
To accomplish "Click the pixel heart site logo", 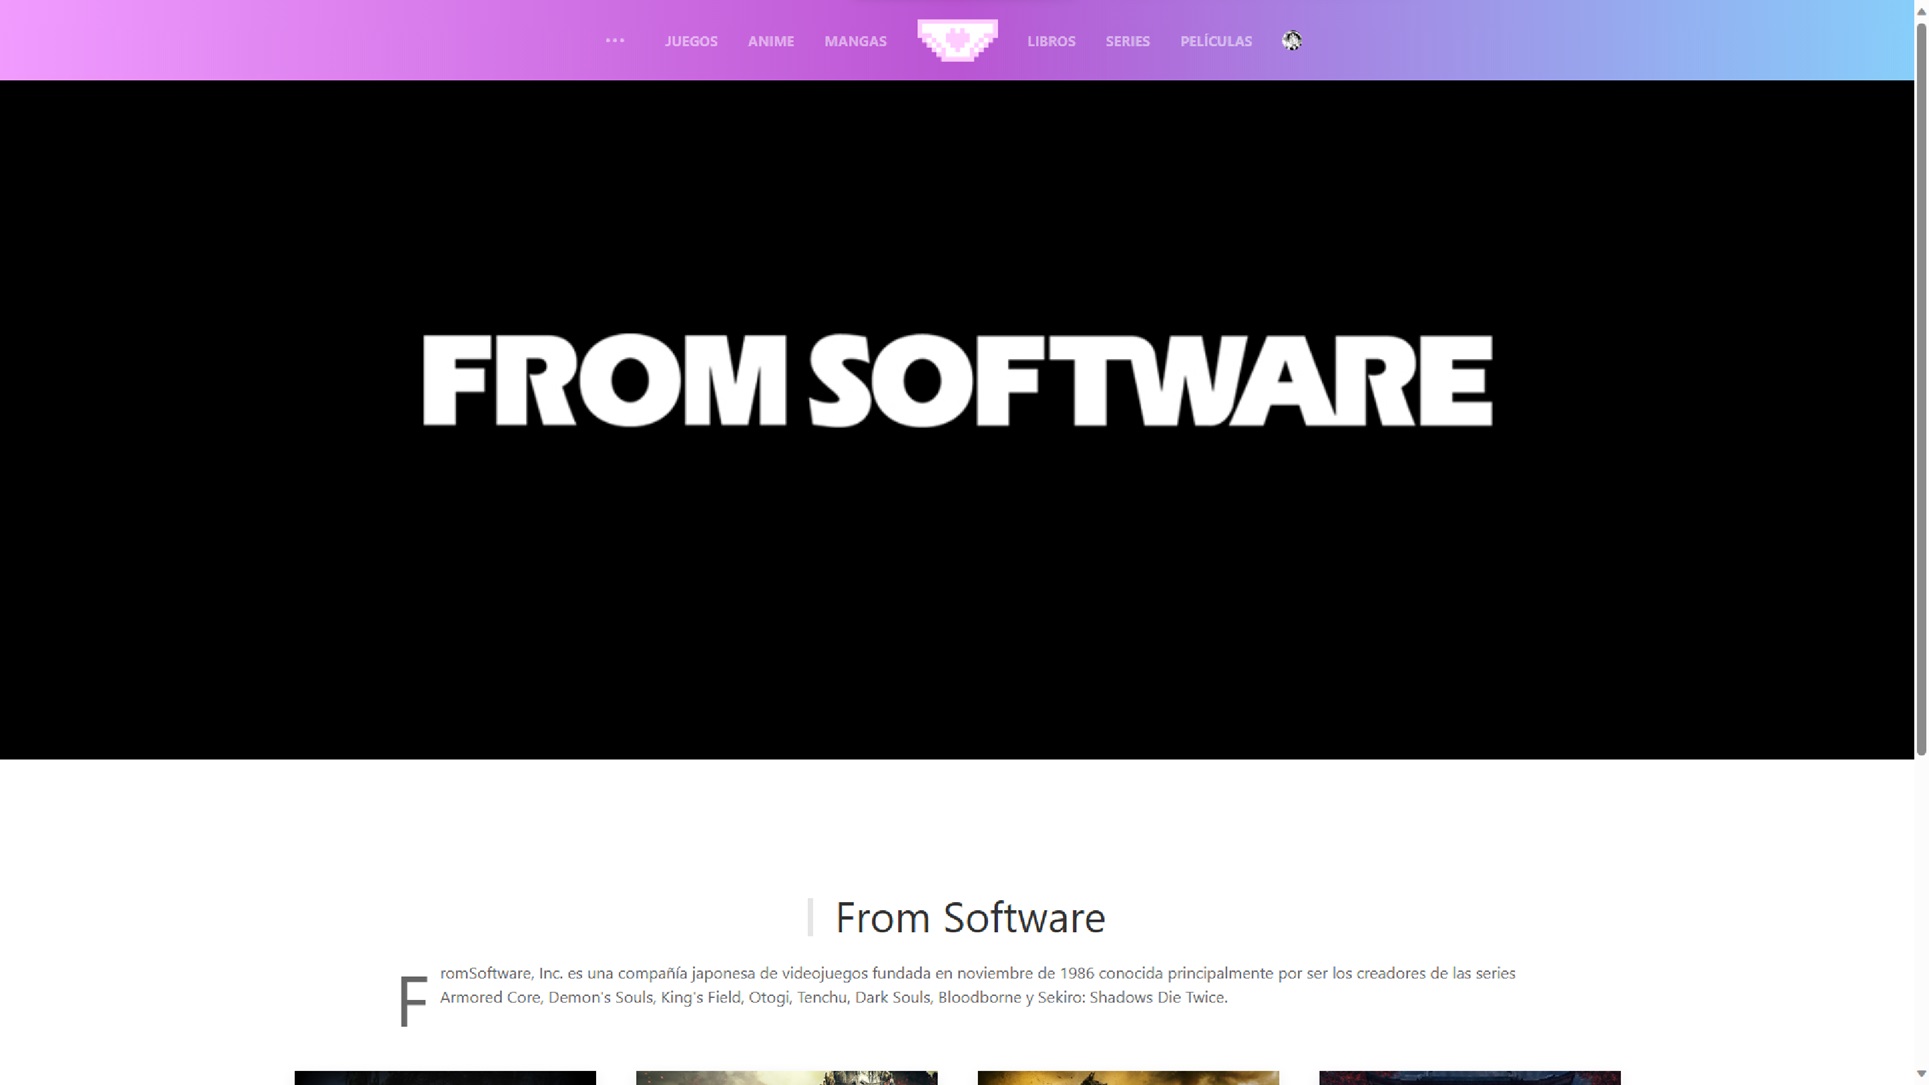I will pyautogui.click(x=957, y=41).
